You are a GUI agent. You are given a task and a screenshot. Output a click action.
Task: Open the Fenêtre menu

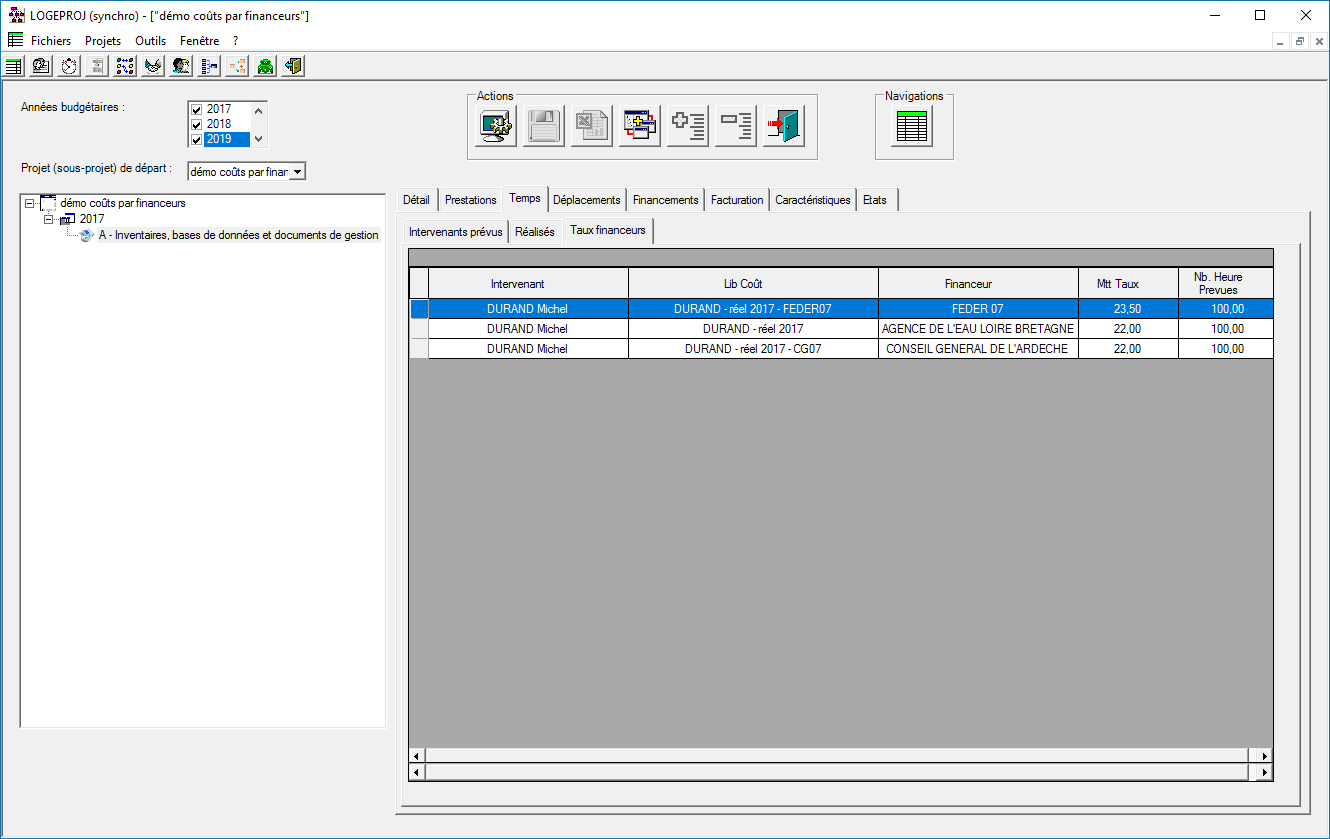point(200,41)
